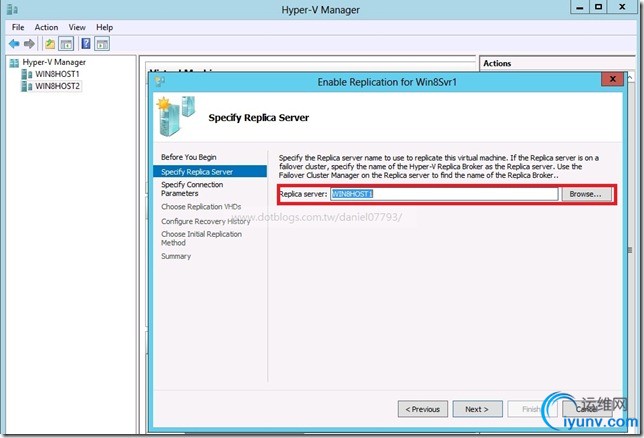The width and height of the screenshot is (644, 438).
Task: Click the < Previous button
Action: pyautogui.click(x=423, y=409)
